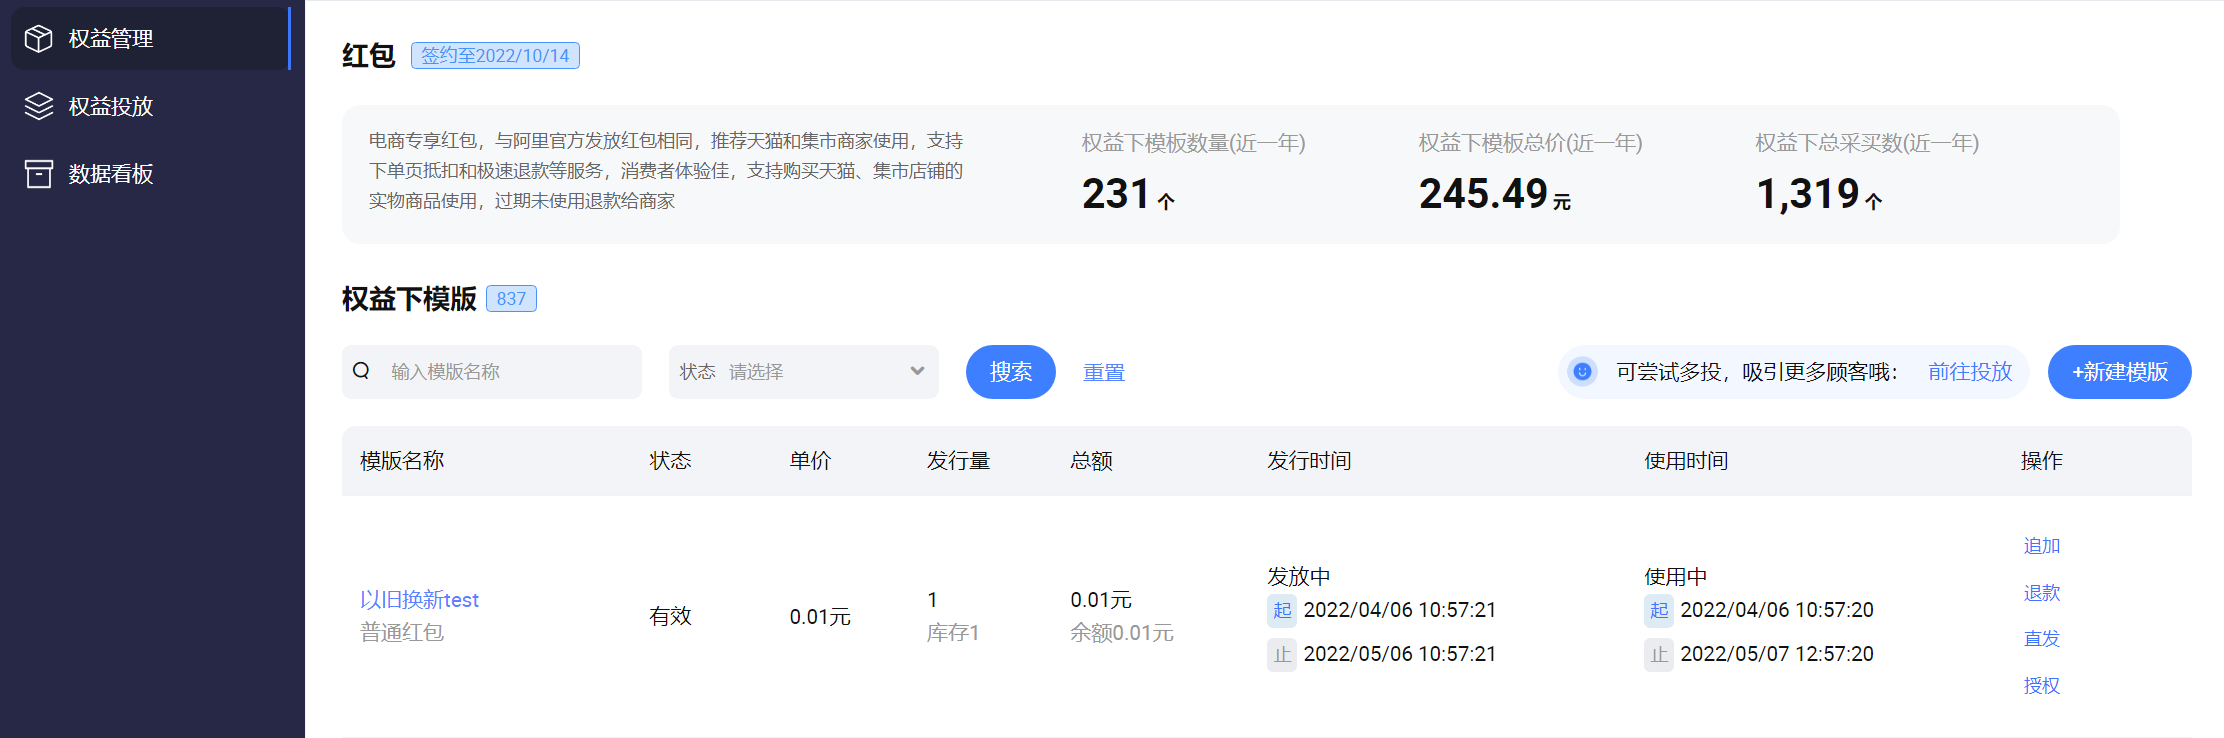Click the 重置 link
This screenshot has width=2224, height=738.
click(1104, 372)
